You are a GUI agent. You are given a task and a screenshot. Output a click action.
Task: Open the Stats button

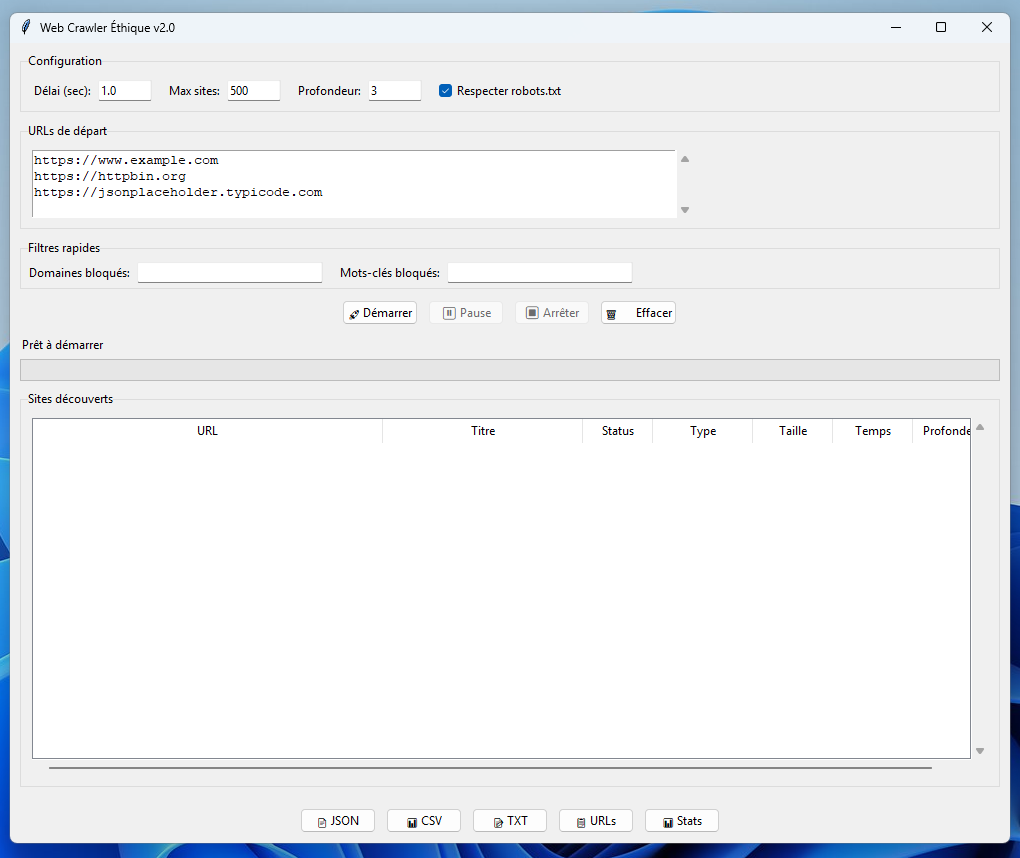coord(682,821)
